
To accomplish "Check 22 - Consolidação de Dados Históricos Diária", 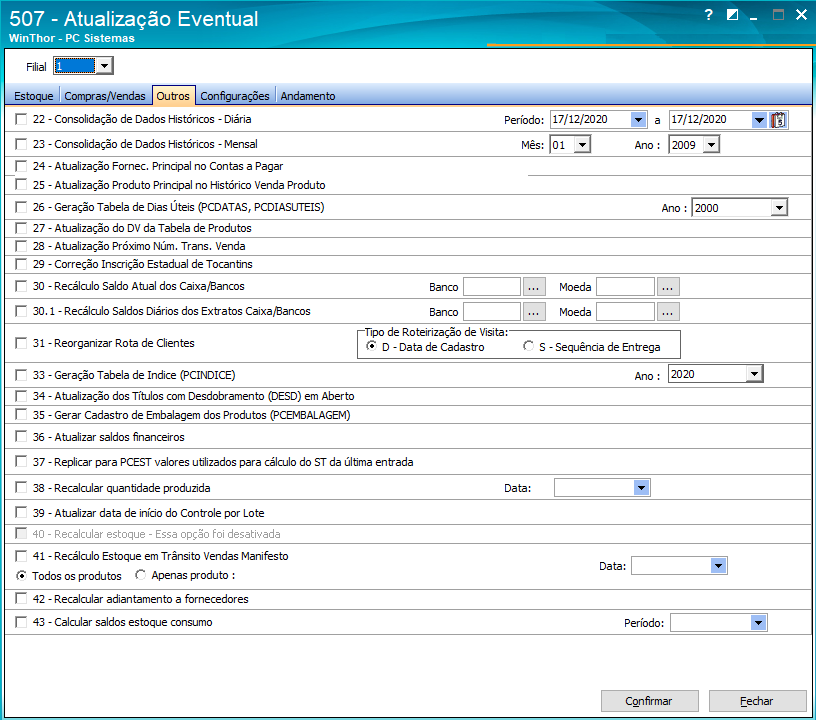I will tap(21, 119).
